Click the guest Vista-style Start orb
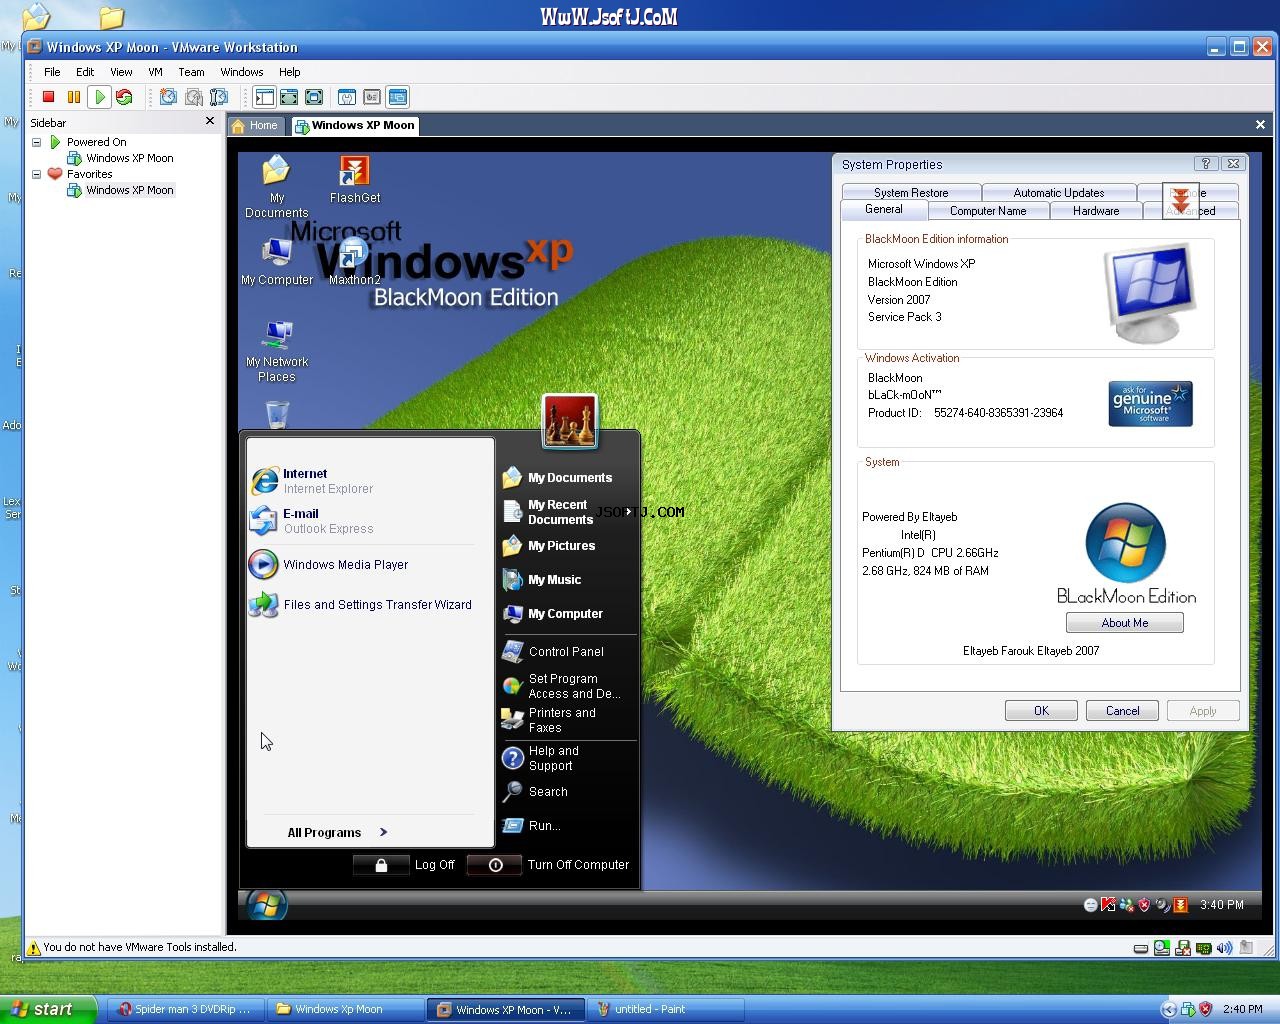The width and height of the screenshot is (1280, 1024). coord(266,905)
